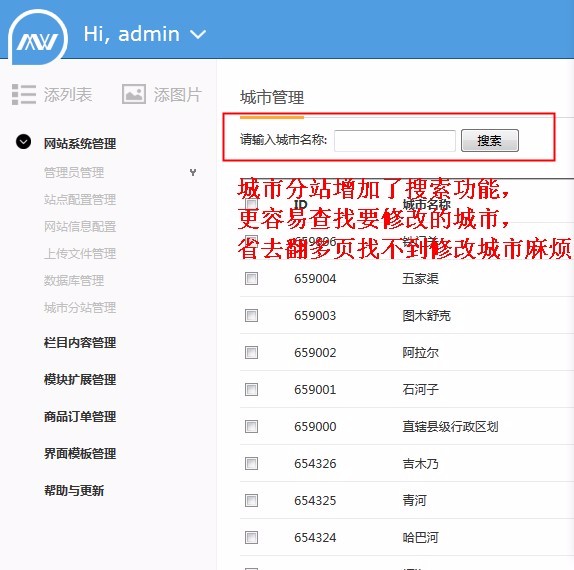Click ID cell 654325

(315, 501)
